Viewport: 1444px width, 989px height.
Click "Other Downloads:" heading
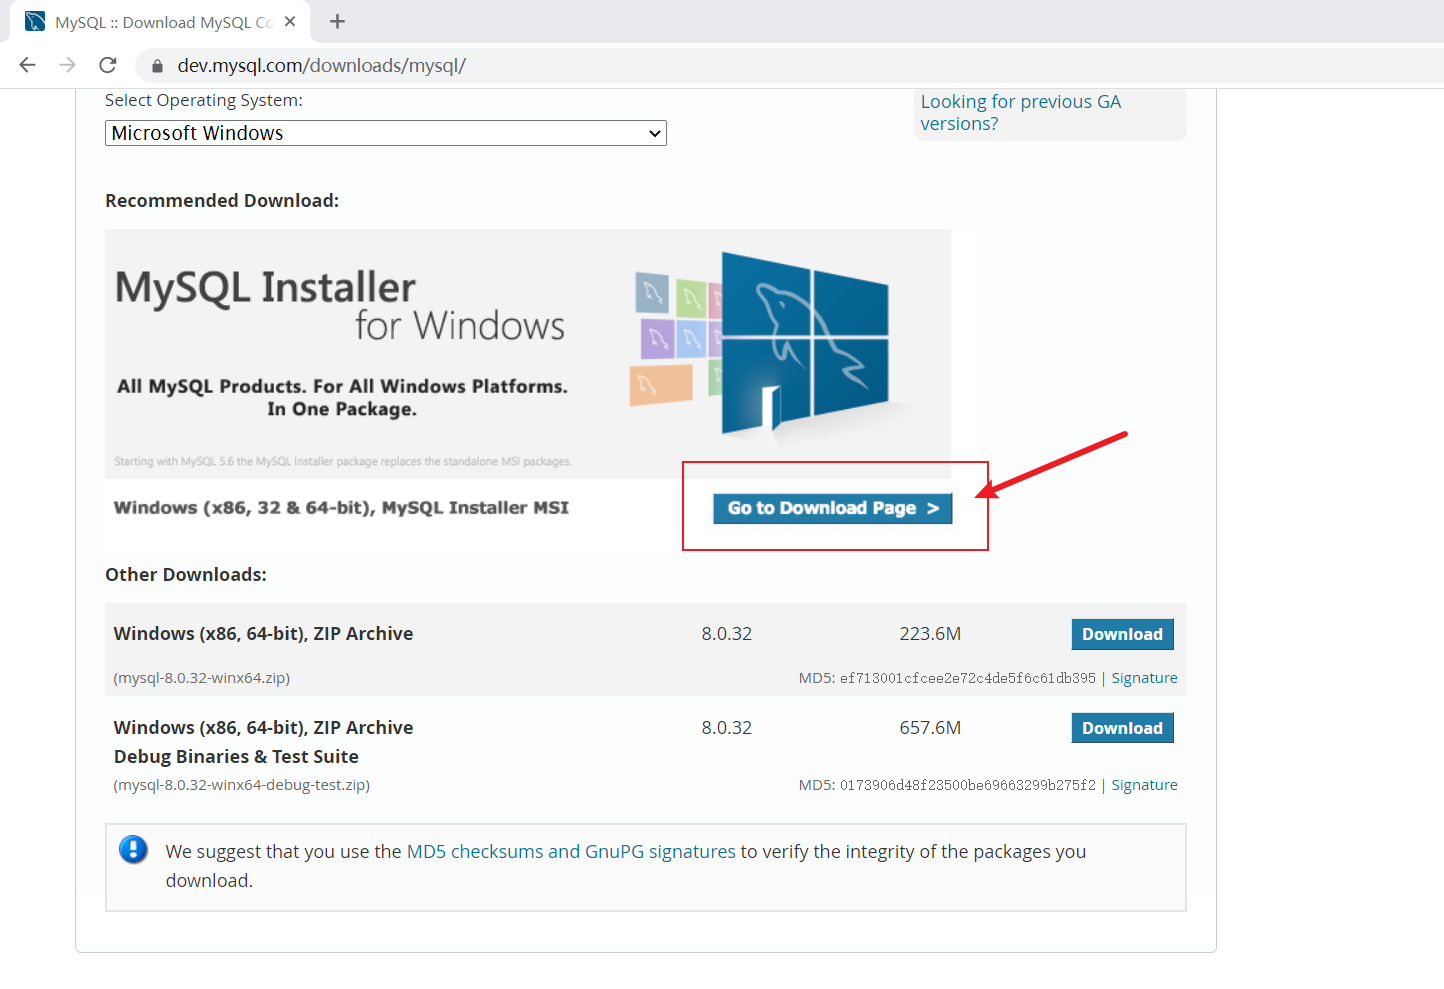click(x=186, y=575)
